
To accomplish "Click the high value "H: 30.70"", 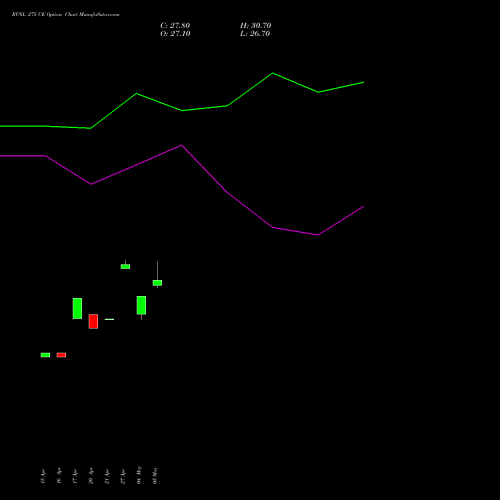I will click(x=256, y=26).
